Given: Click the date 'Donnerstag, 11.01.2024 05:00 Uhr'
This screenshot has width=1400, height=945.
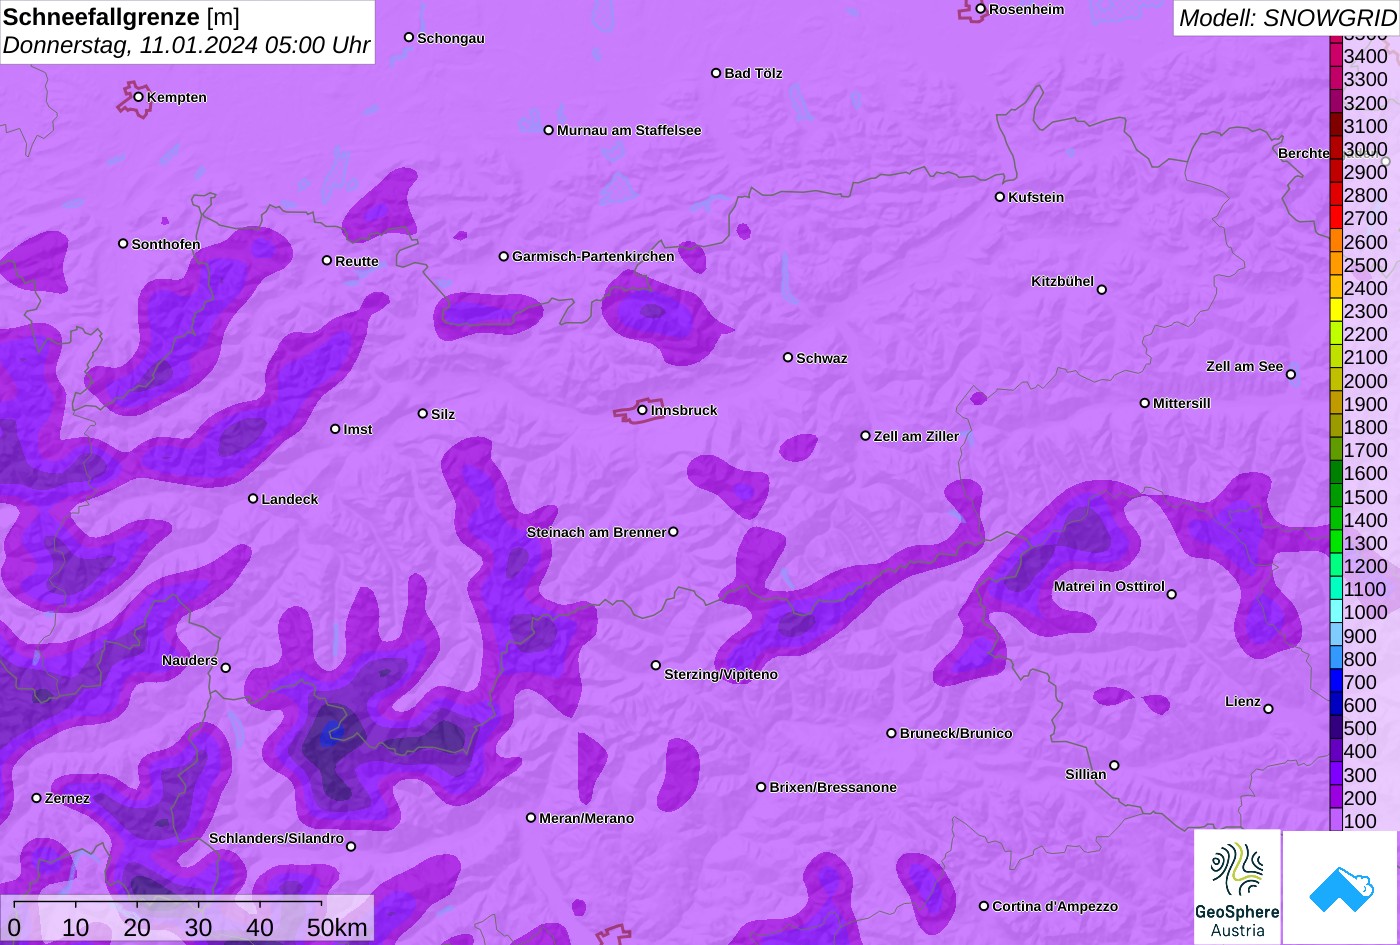Looking at the screenshot, I should point(187,45).
